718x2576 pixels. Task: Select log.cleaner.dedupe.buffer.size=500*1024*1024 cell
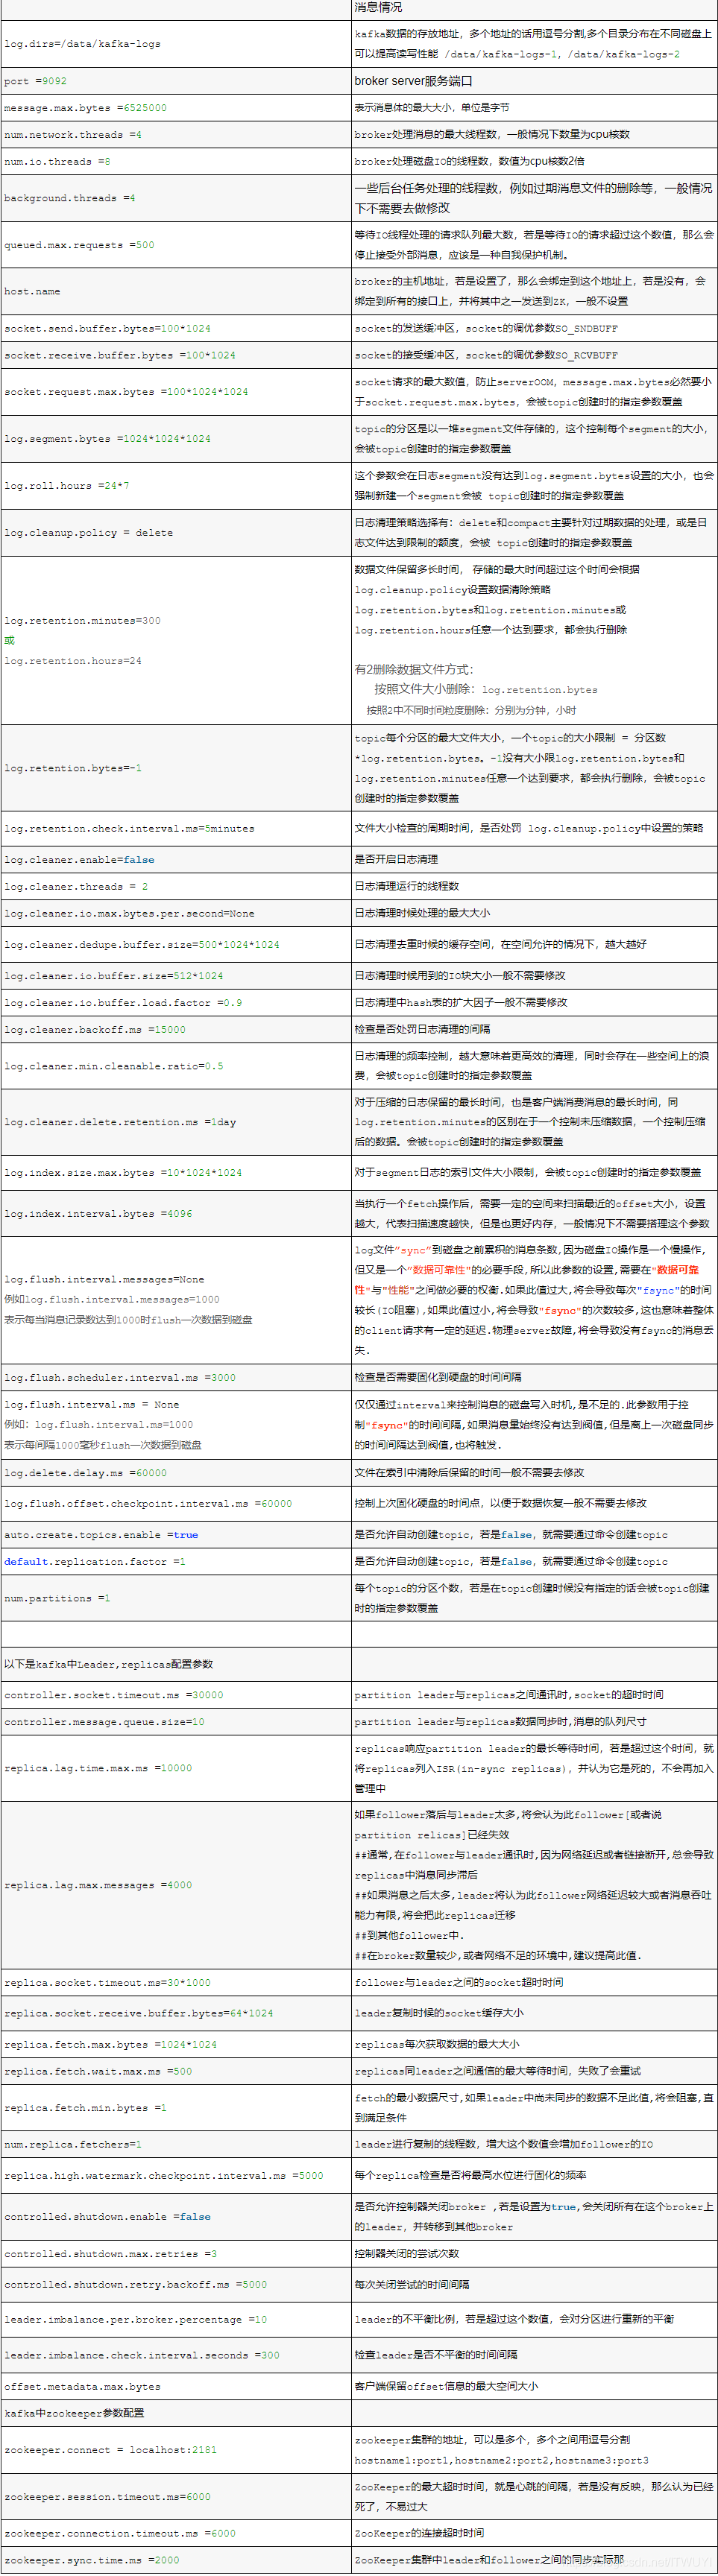tap(175, 945)
